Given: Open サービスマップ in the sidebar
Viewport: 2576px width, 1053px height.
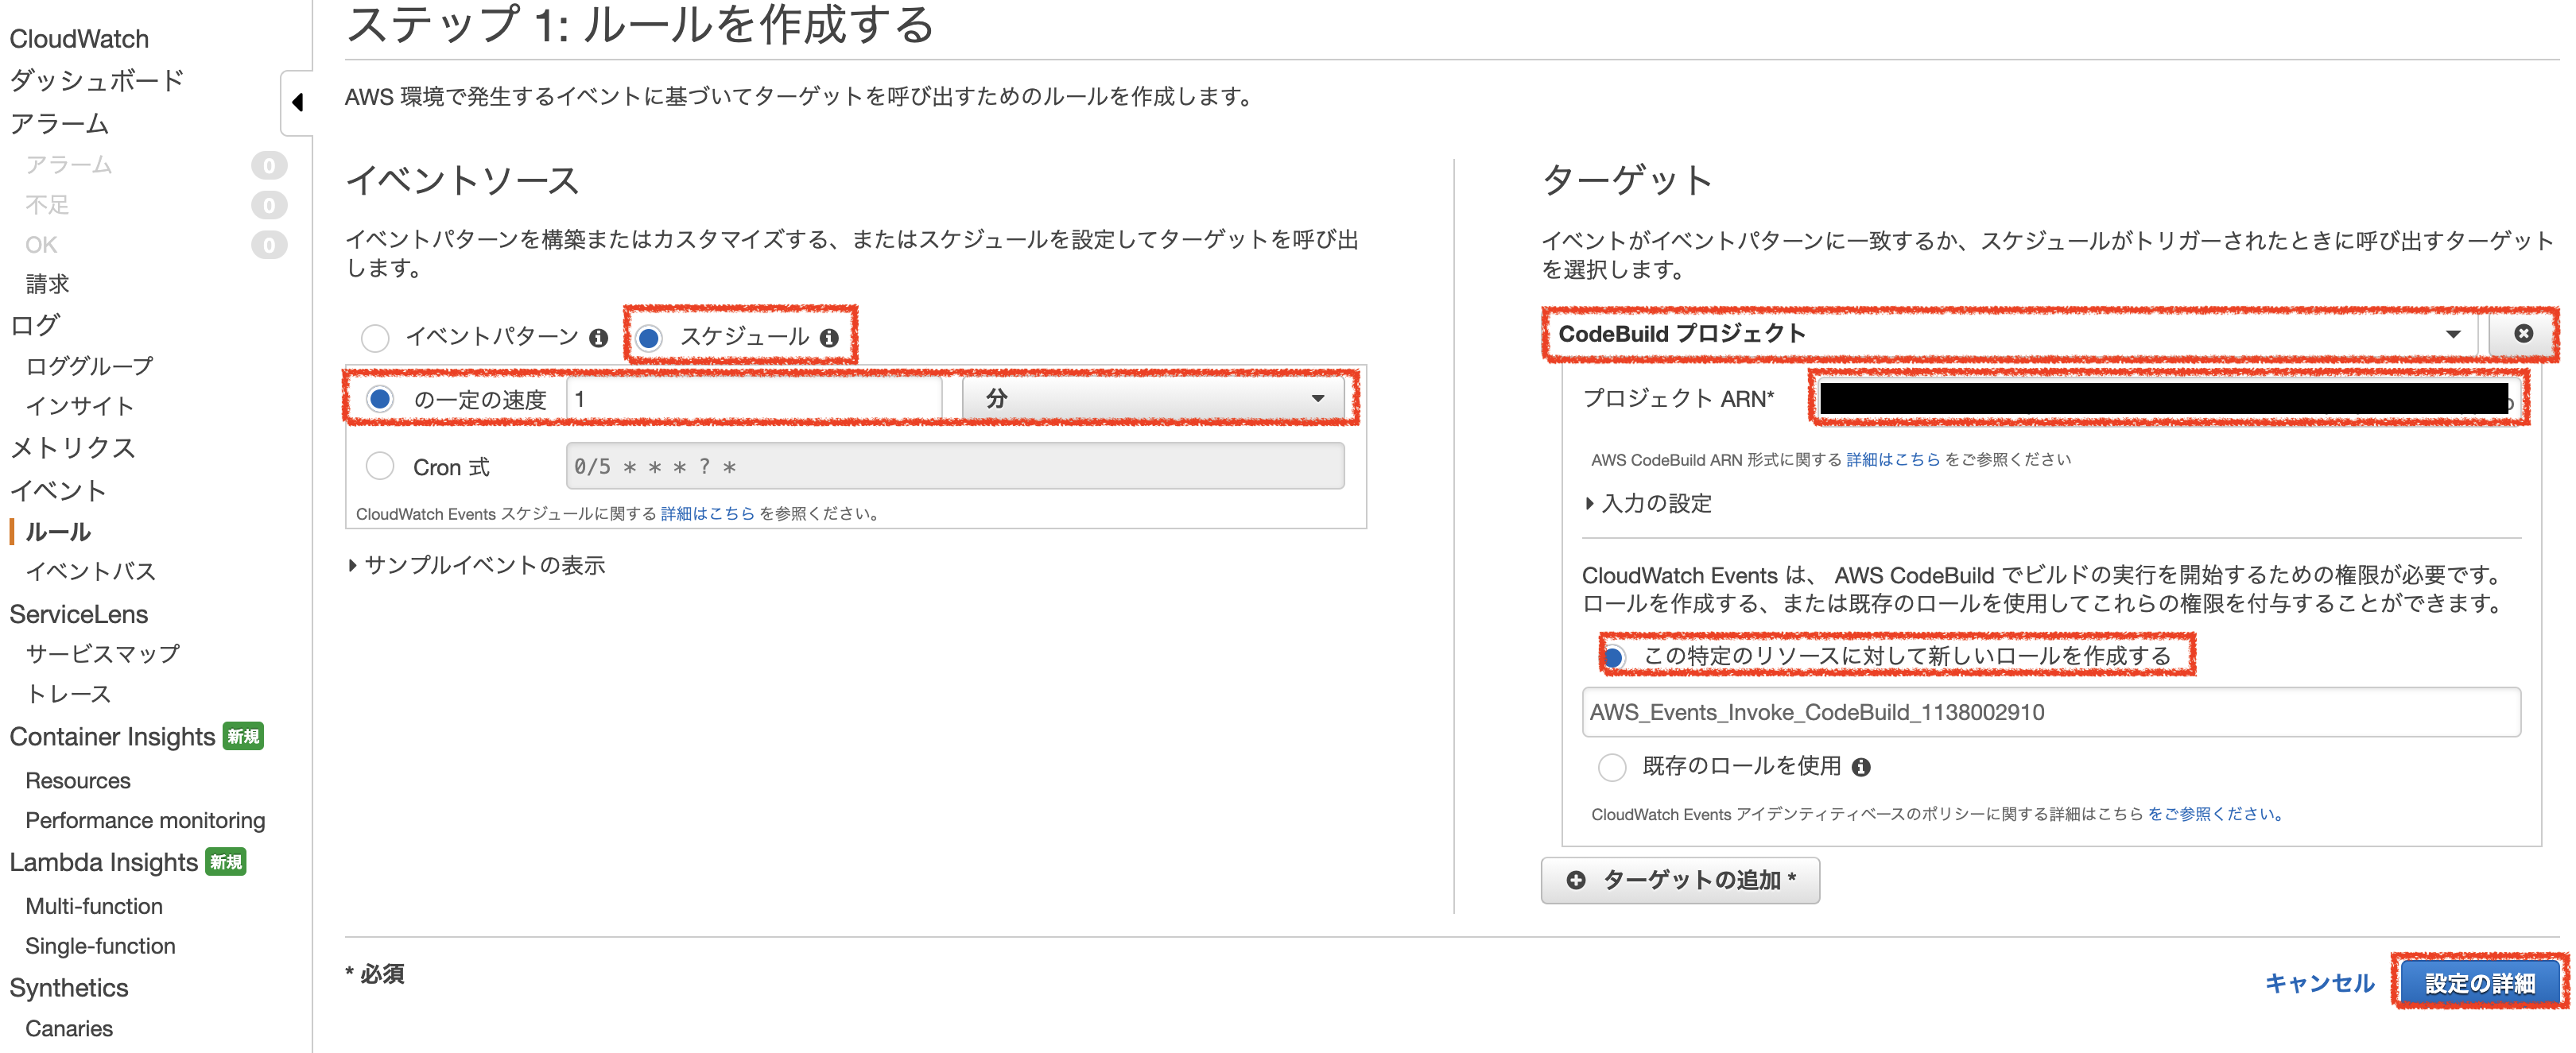Looking at the screenshot, I should point(102,653).
